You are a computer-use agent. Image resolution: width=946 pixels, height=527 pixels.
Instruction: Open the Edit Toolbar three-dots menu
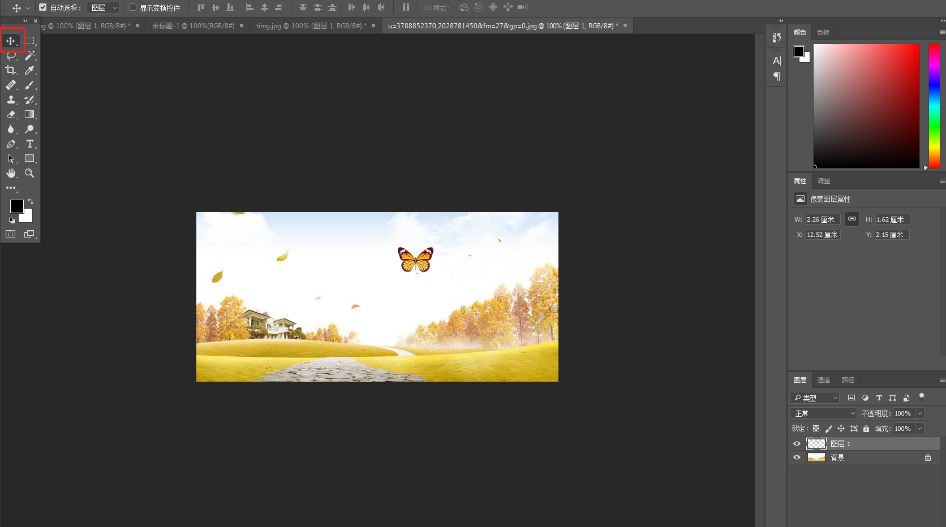click(11, 188)
